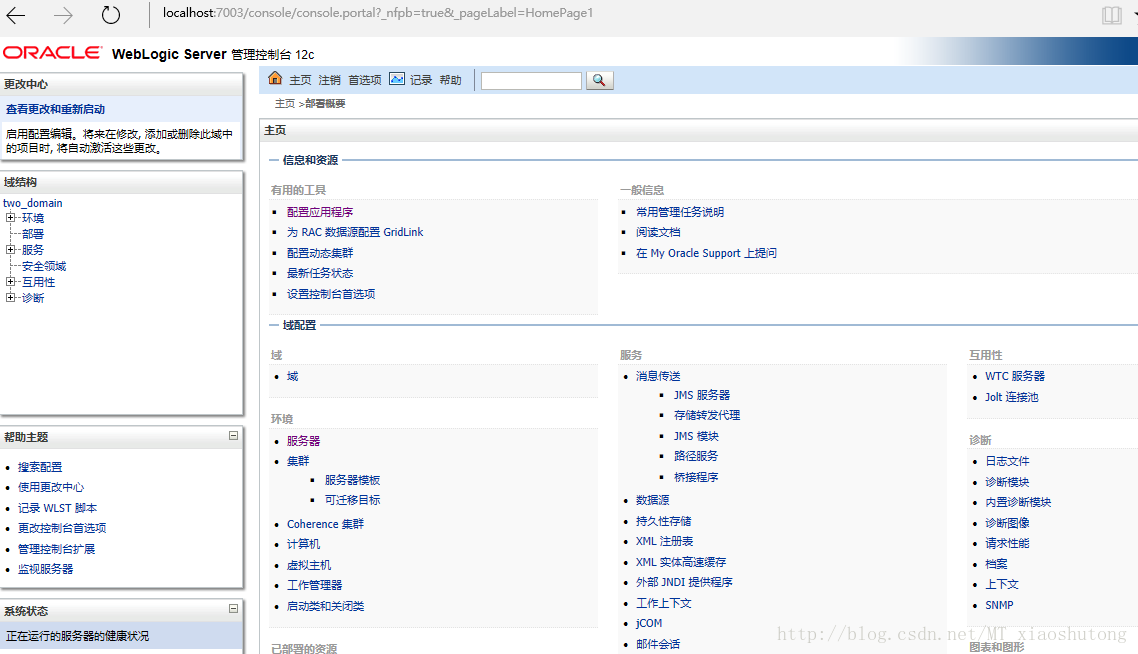Open 配置动态集群 link
Viewport: 1138px width, 654px height.
point(320,253)
